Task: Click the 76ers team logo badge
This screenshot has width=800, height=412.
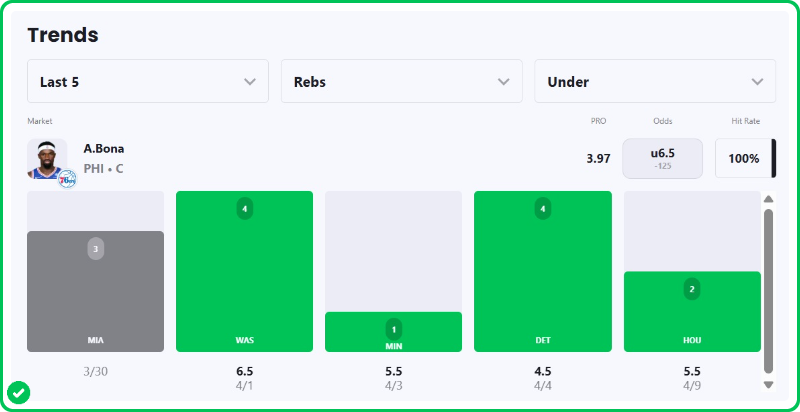Action: coord(67,180)
